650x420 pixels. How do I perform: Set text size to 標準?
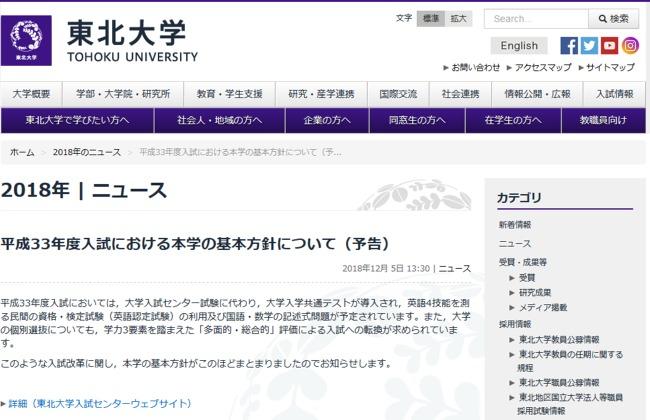(431, 19)
